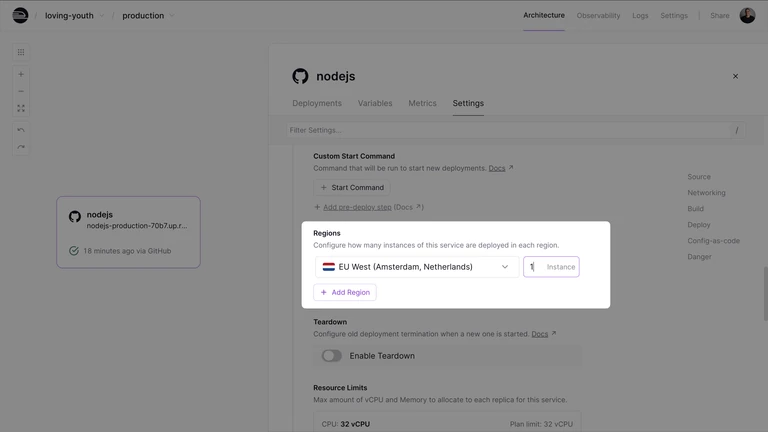Click the Start Command button
This screenshot has height=432, width=768.
pos(352,188)
